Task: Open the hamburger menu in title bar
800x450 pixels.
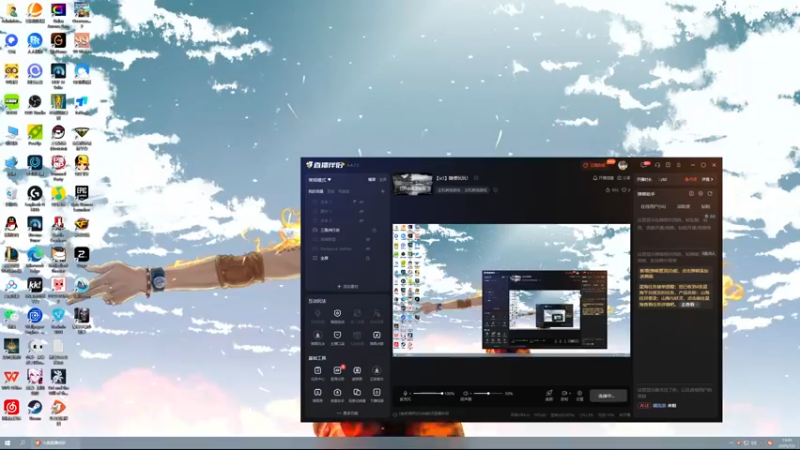Action: (679, 165)
